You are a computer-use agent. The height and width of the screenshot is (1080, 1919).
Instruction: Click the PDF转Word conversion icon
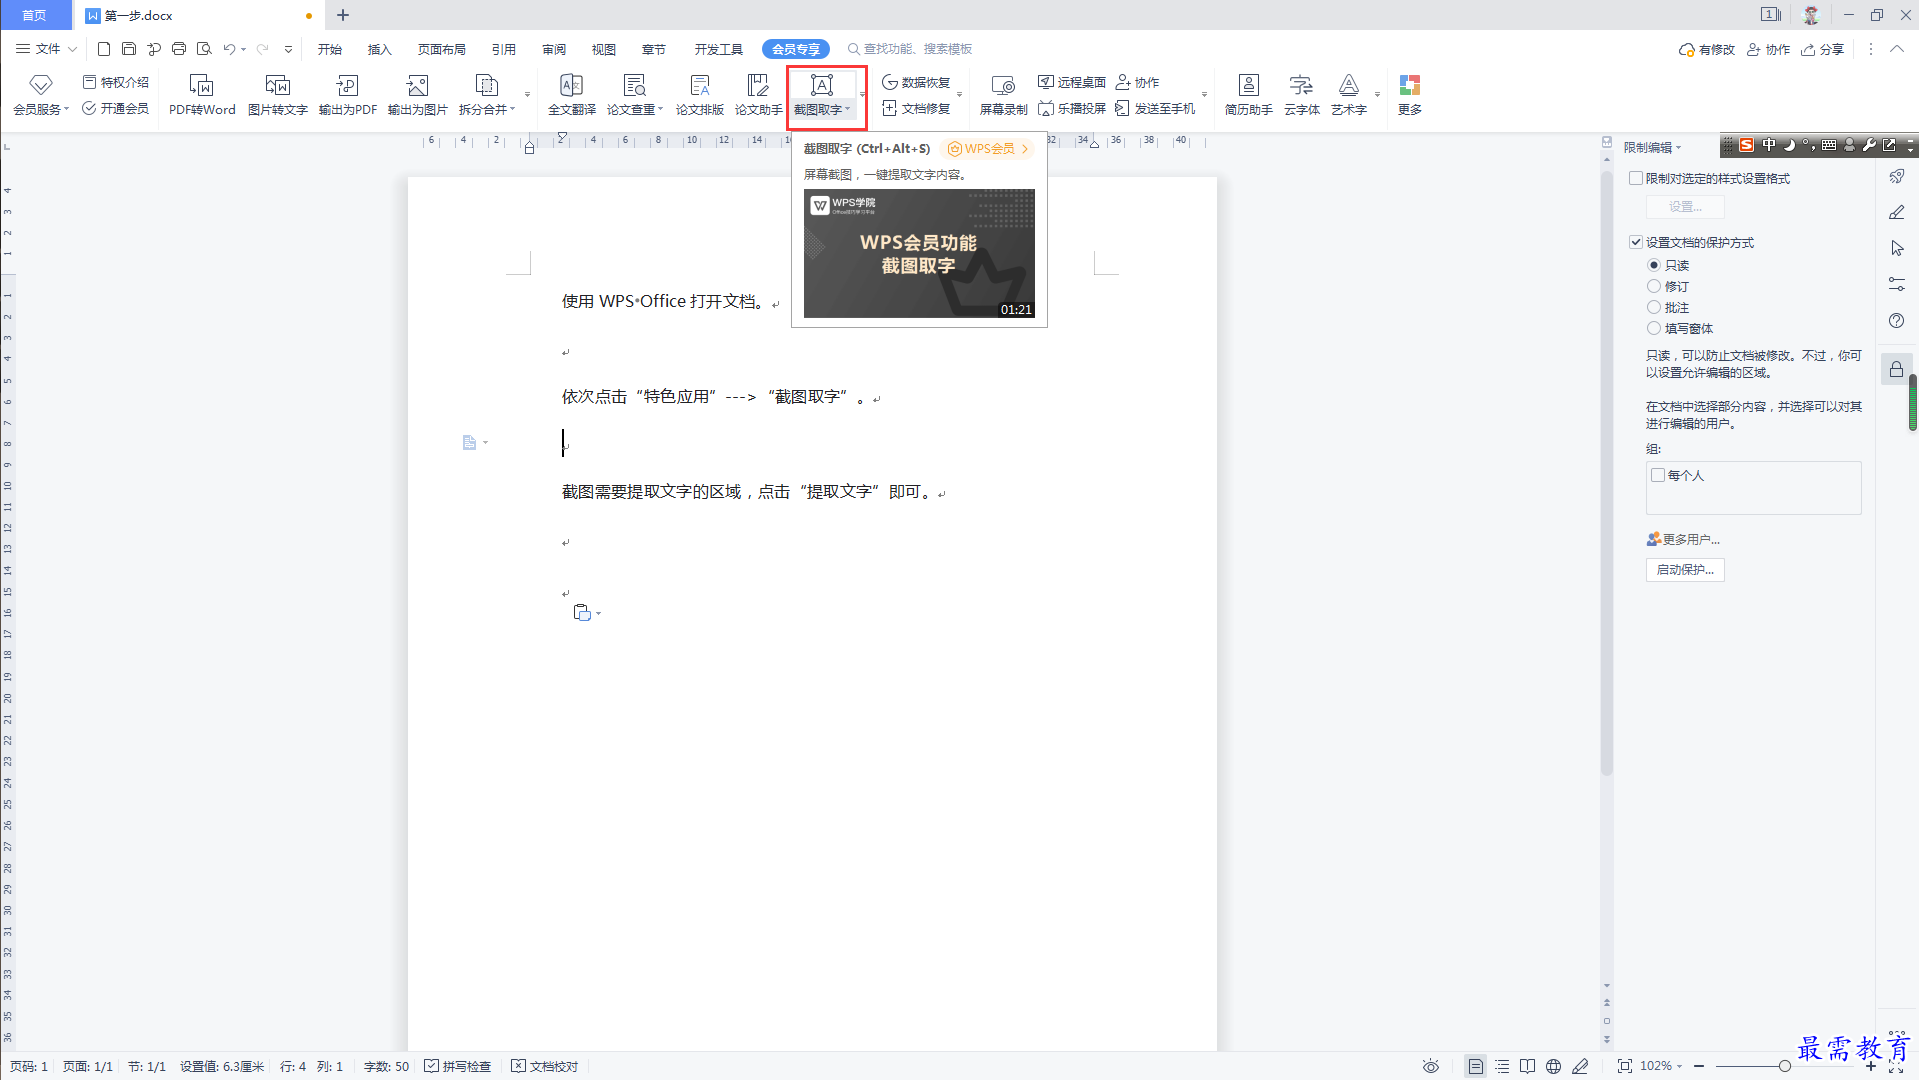pos(201,86)
